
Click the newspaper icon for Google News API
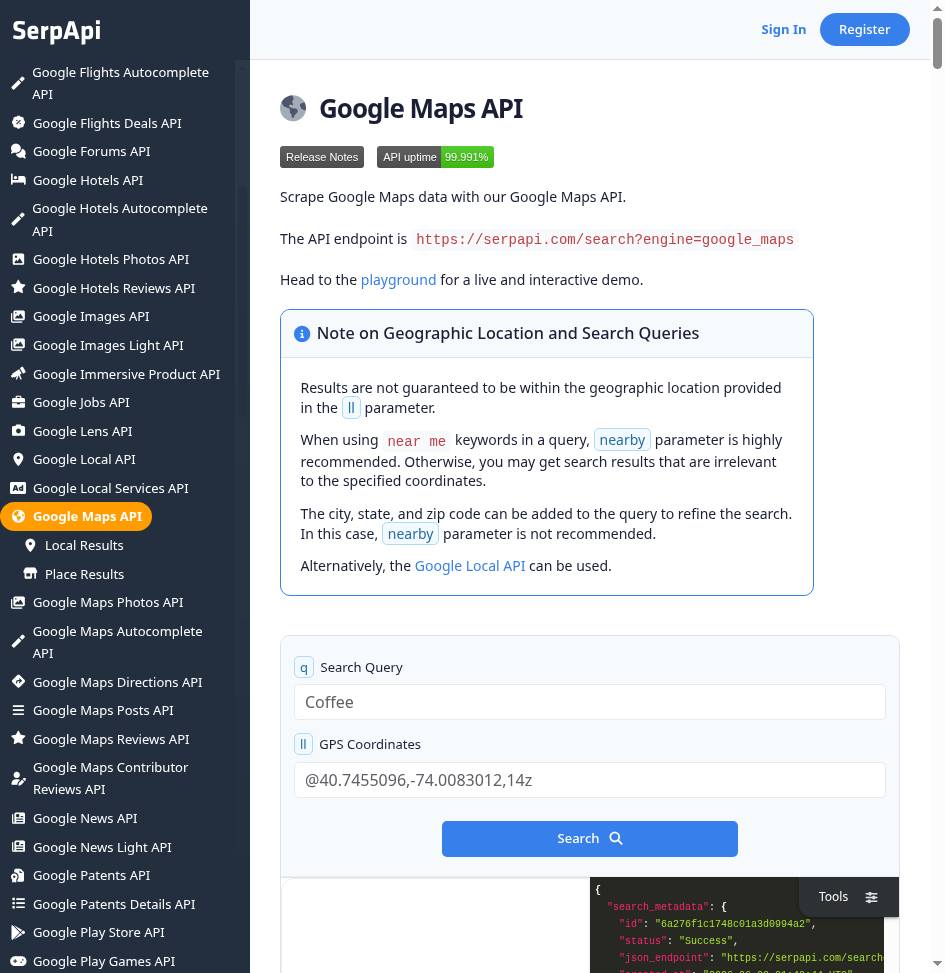point(19,818)
